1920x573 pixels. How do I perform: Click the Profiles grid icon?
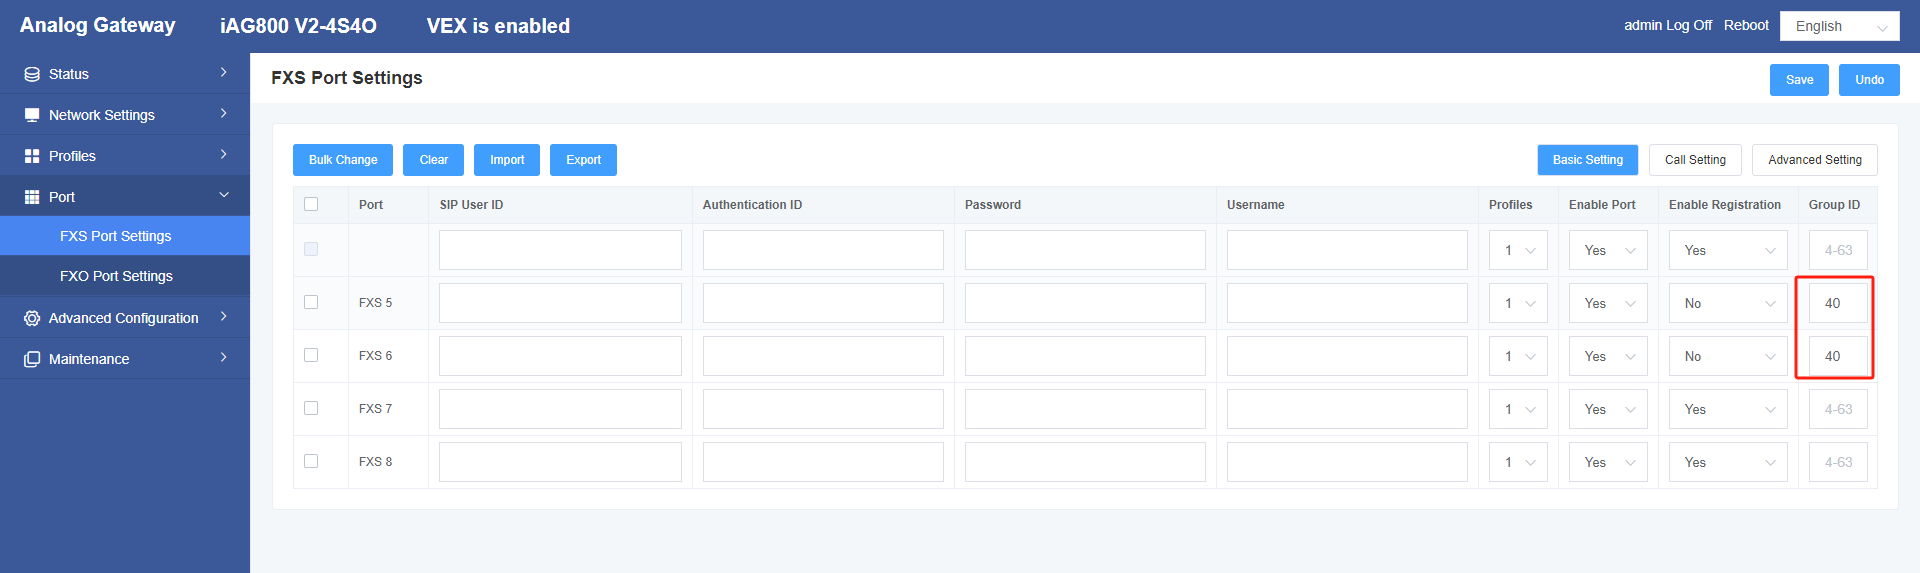(32, 156)
